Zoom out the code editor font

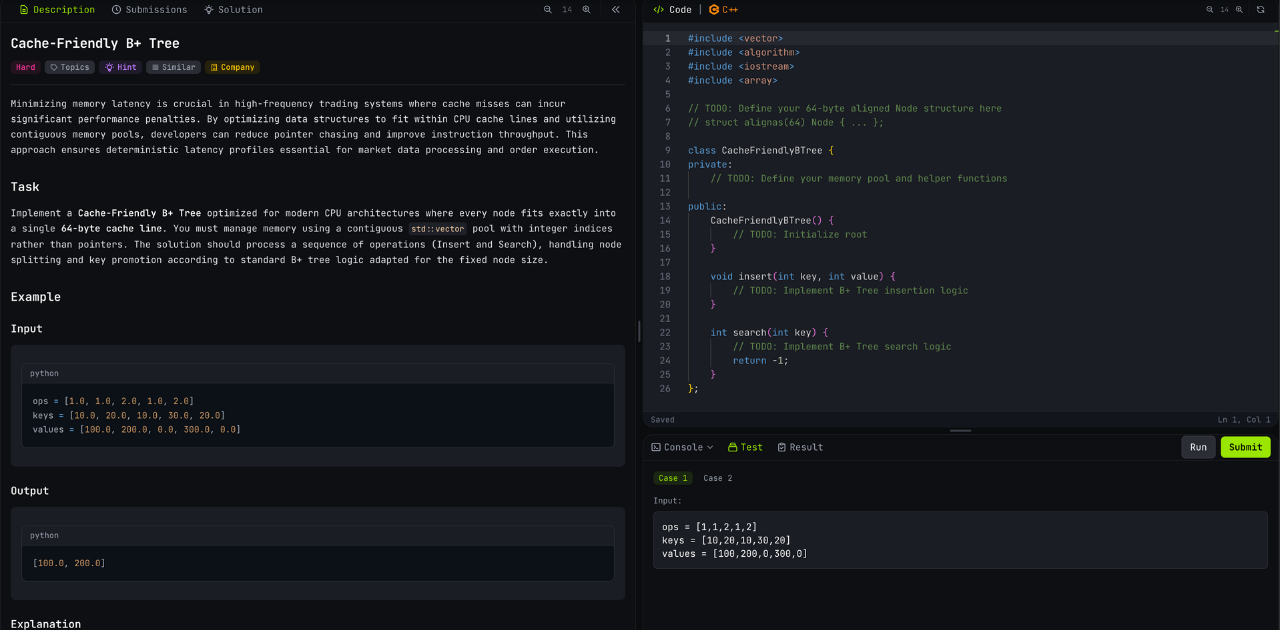tap(1208, 10)
